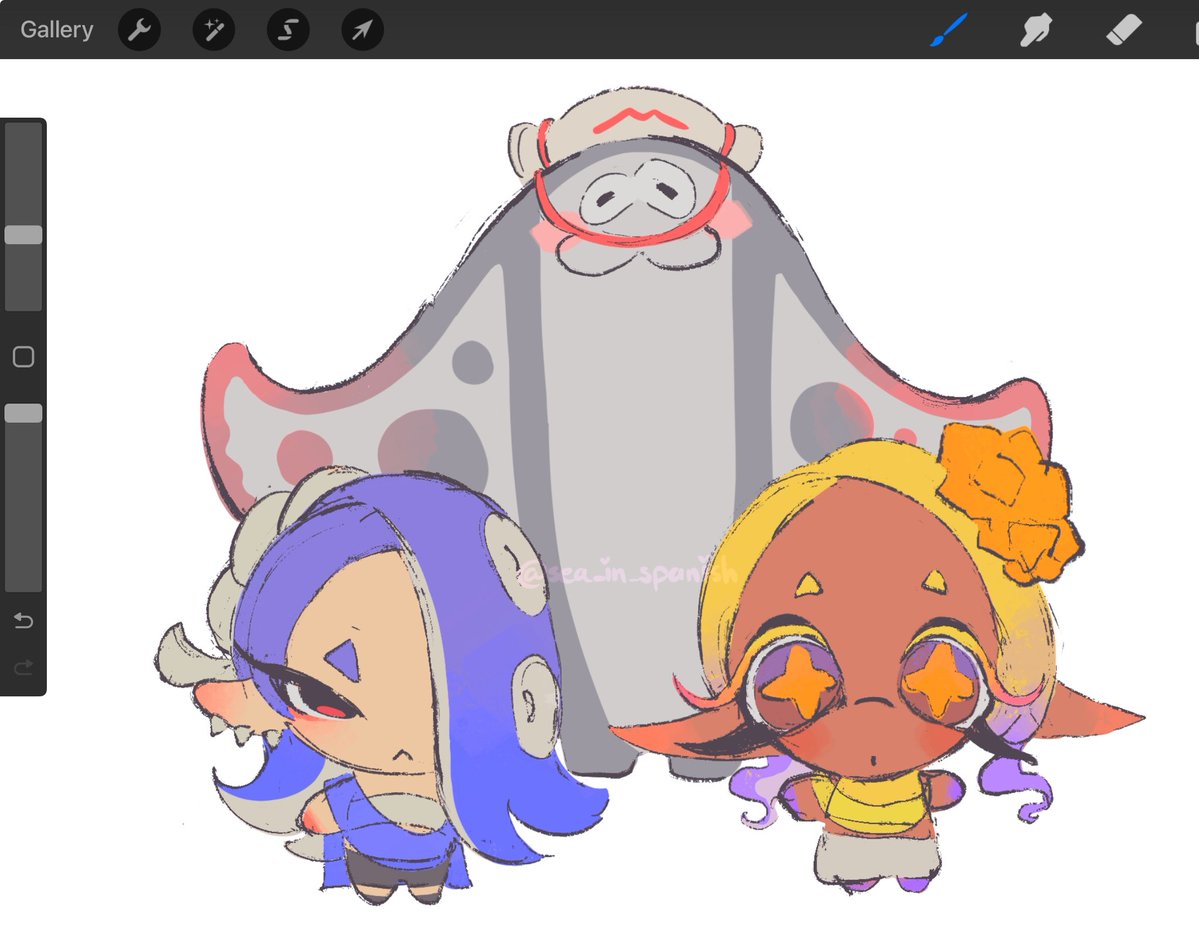Select the Eraser tool
This screenshot has height=930, width=1199.
tap(1123, 30)
